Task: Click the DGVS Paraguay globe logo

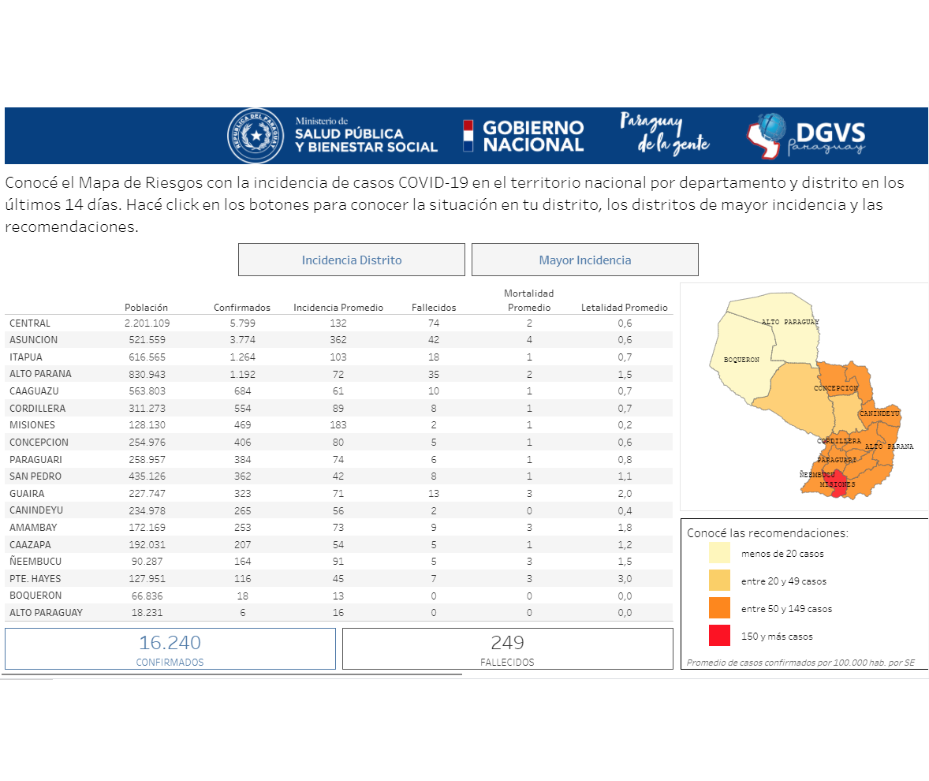Action: click(770, 135)
